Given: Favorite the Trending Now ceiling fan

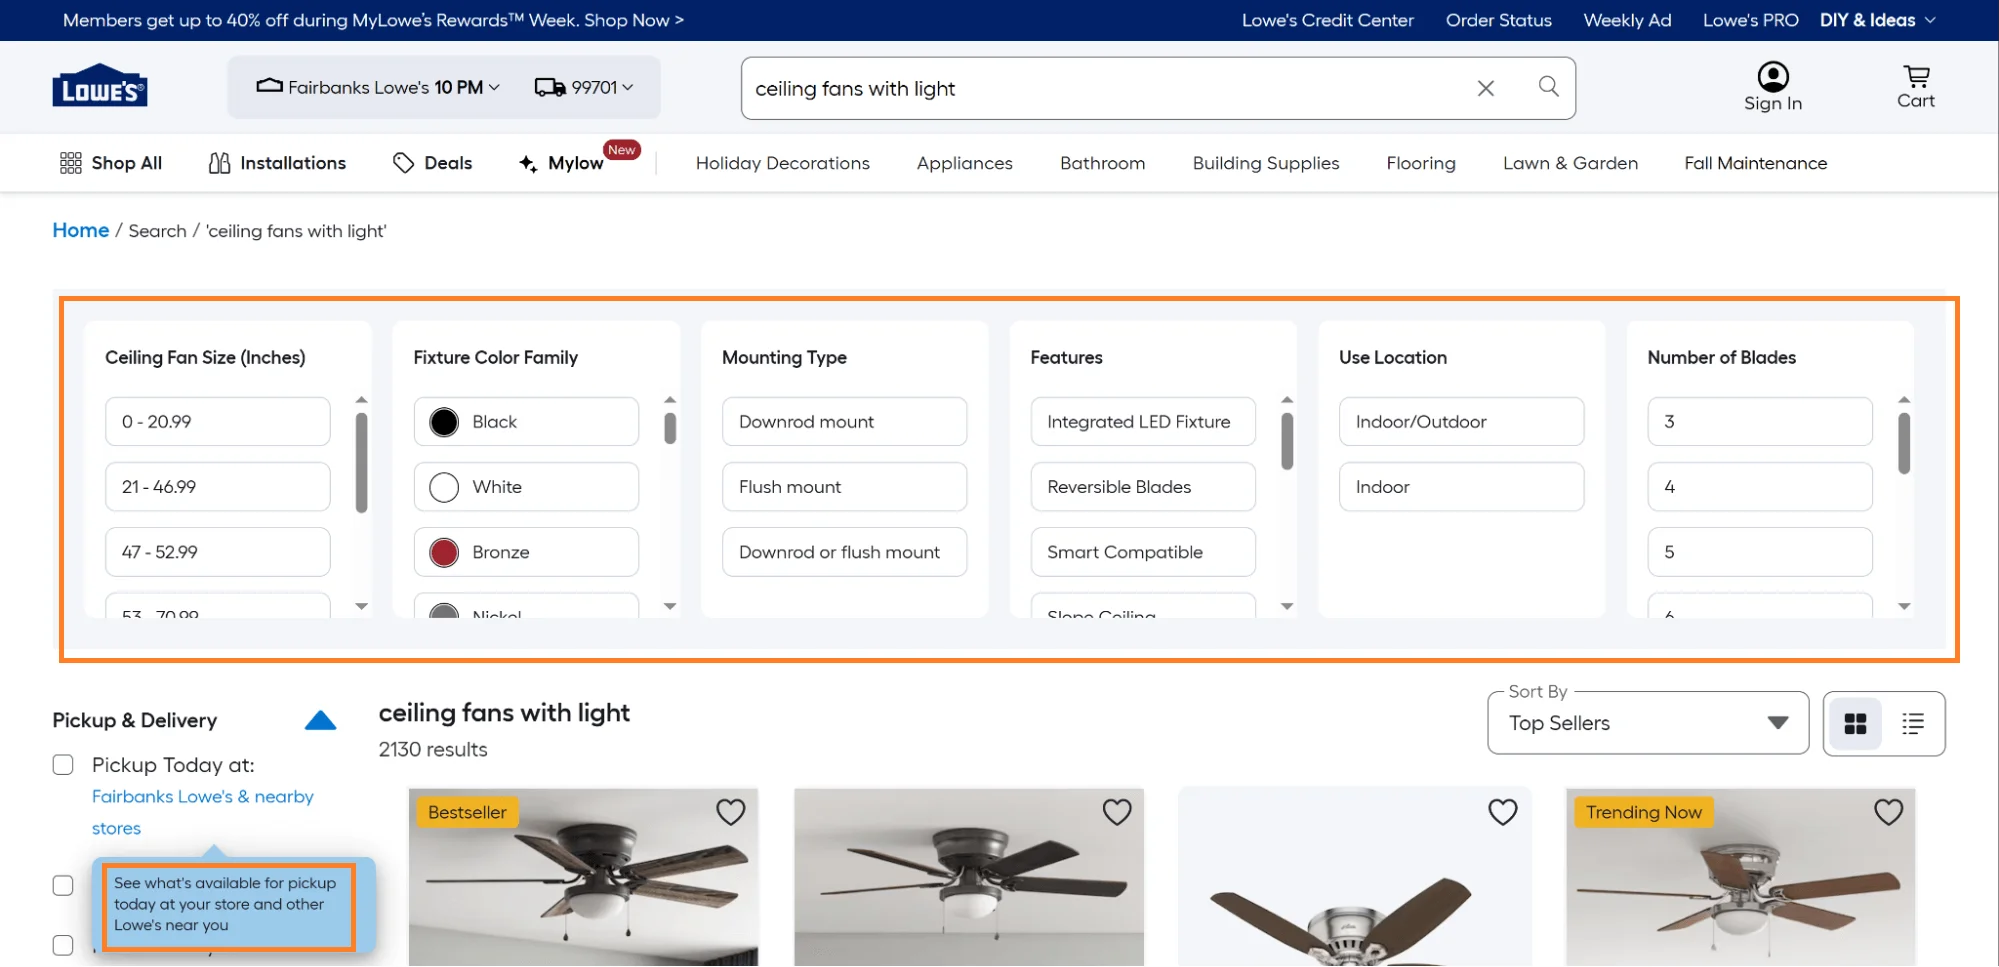Looking at the screenshot, I should [1888, 812].
